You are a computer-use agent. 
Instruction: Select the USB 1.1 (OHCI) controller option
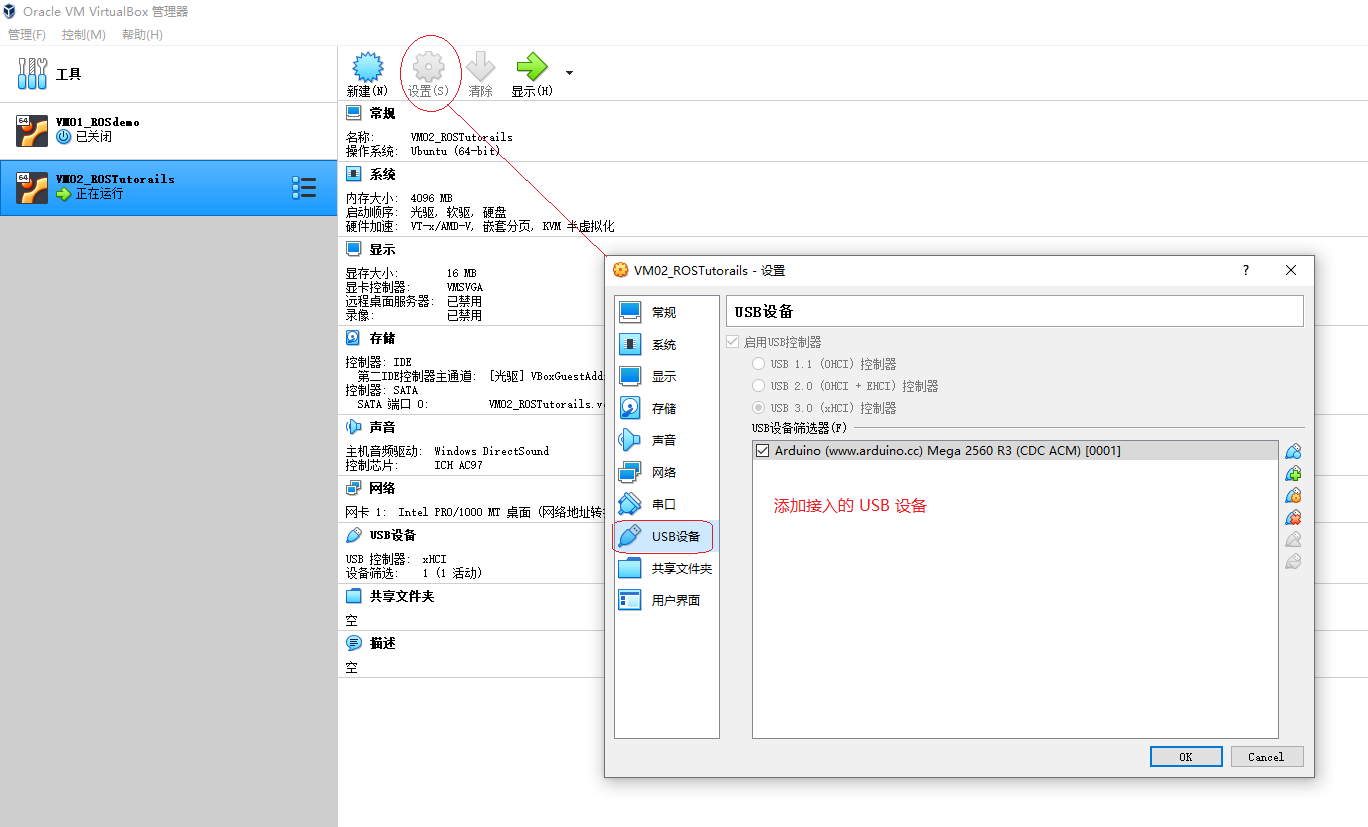coord(759,364)
